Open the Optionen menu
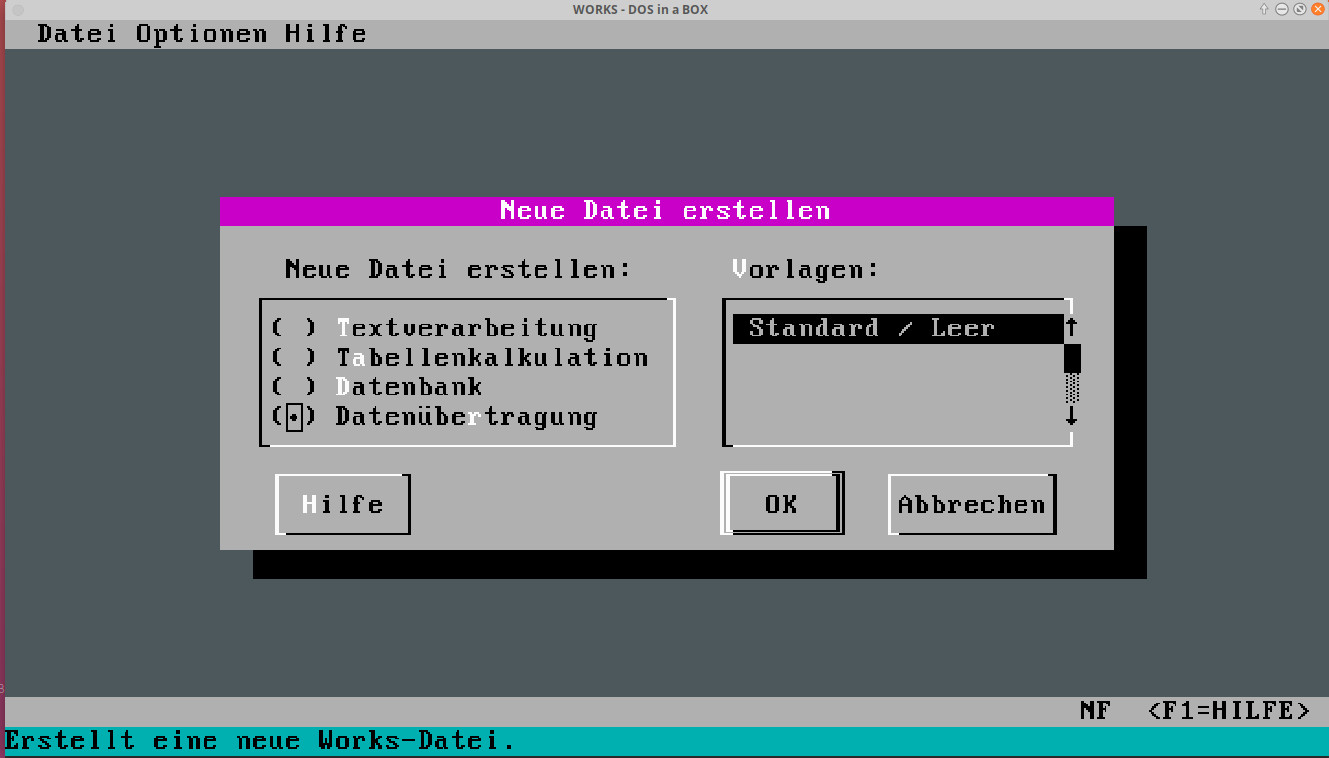Image resolution: width=1329 pixels, height=758 pixels. pos(202,34)
